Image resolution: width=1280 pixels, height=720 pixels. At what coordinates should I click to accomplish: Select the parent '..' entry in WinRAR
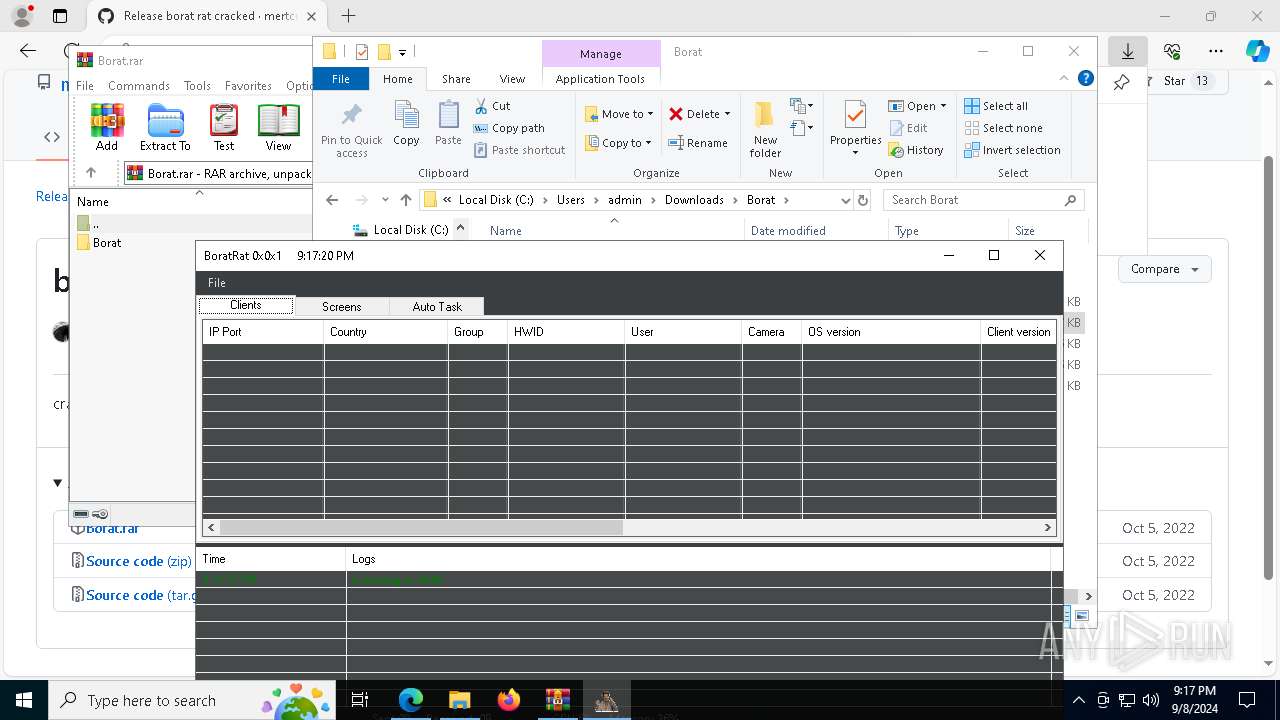click(x=88, y=223)
